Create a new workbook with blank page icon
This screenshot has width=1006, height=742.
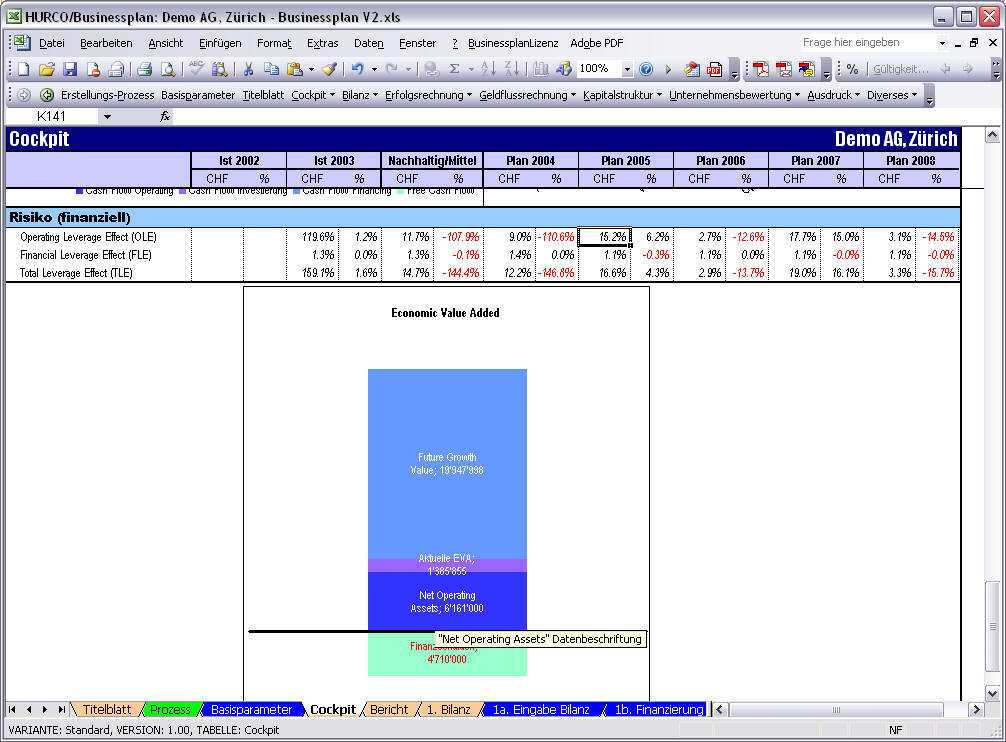pos(24,69)
